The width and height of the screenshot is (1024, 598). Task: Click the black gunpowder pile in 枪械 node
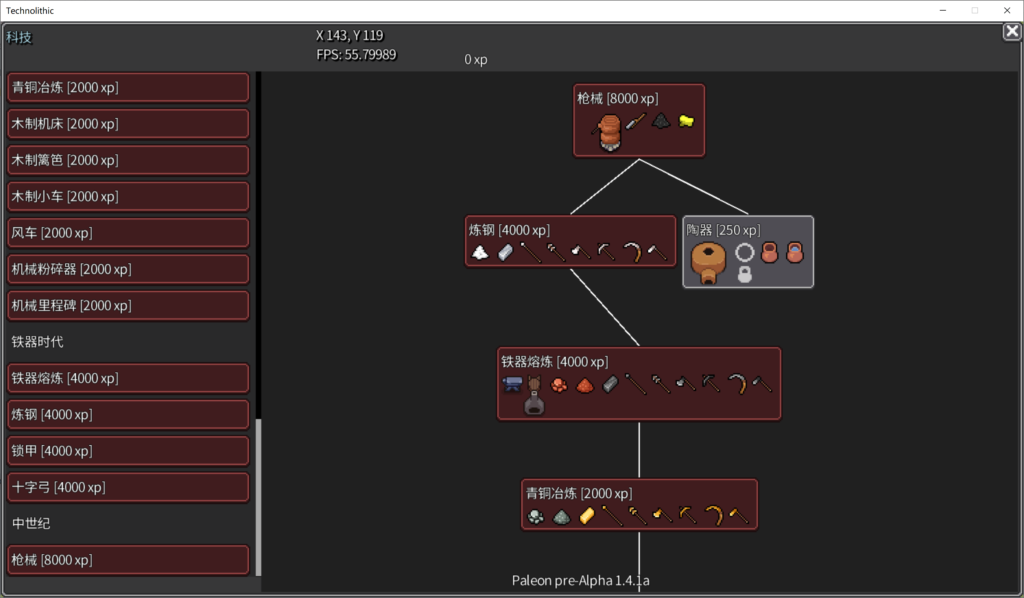click(661, 121)
